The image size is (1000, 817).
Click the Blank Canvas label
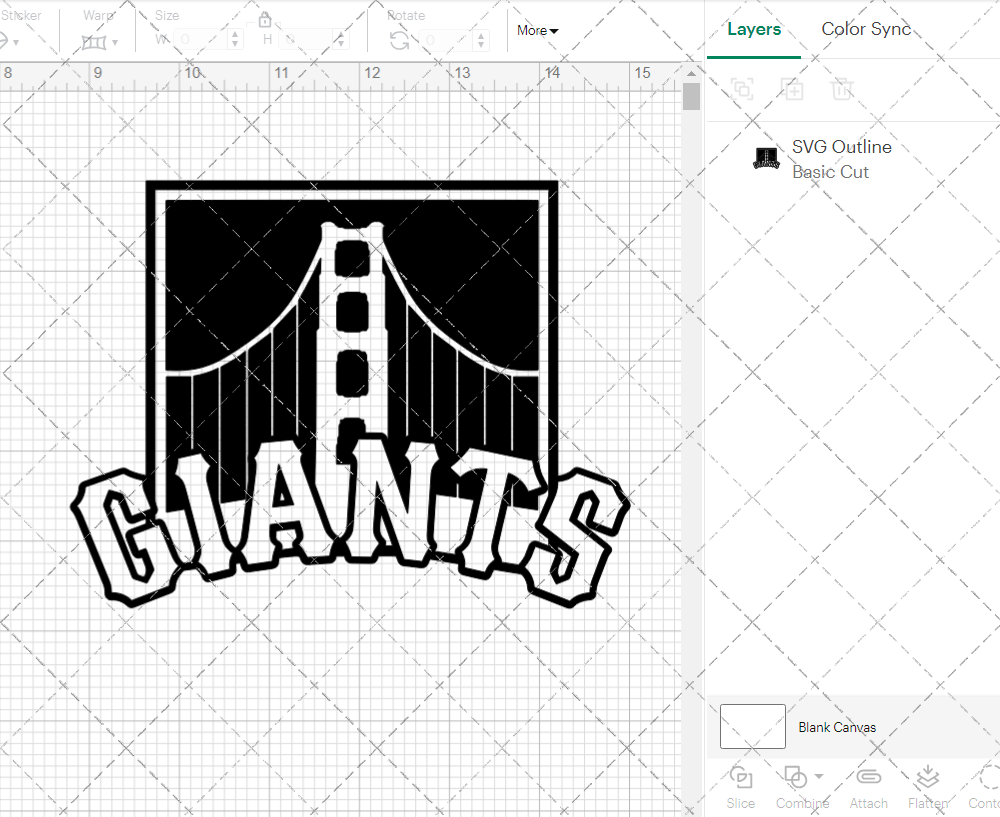837,727
